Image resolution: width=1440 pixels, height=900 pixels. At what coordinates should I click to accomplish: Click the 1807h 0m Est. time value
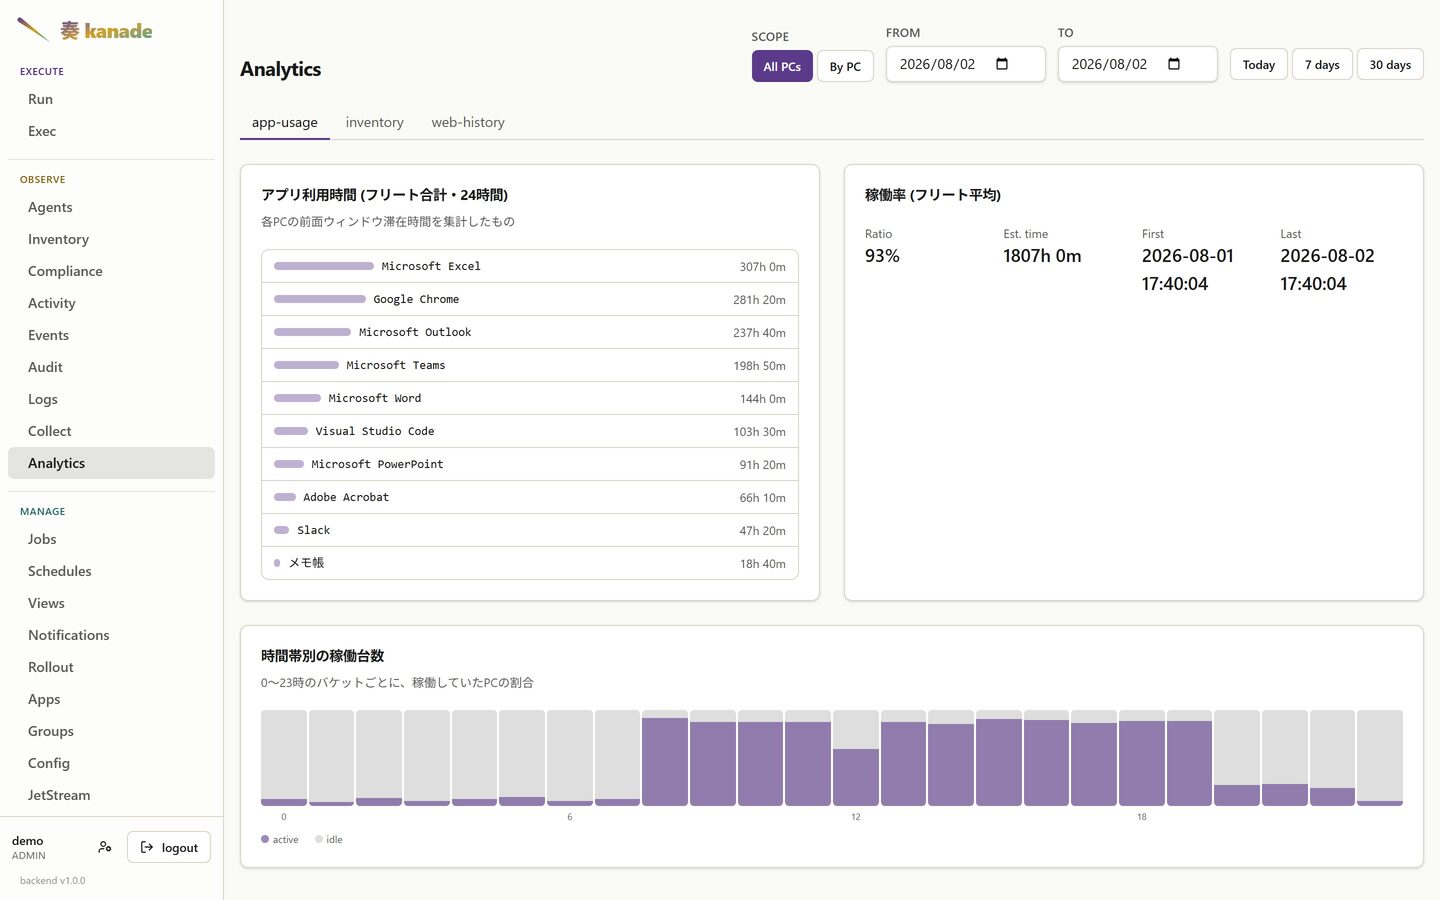[x=1042, y=256]
